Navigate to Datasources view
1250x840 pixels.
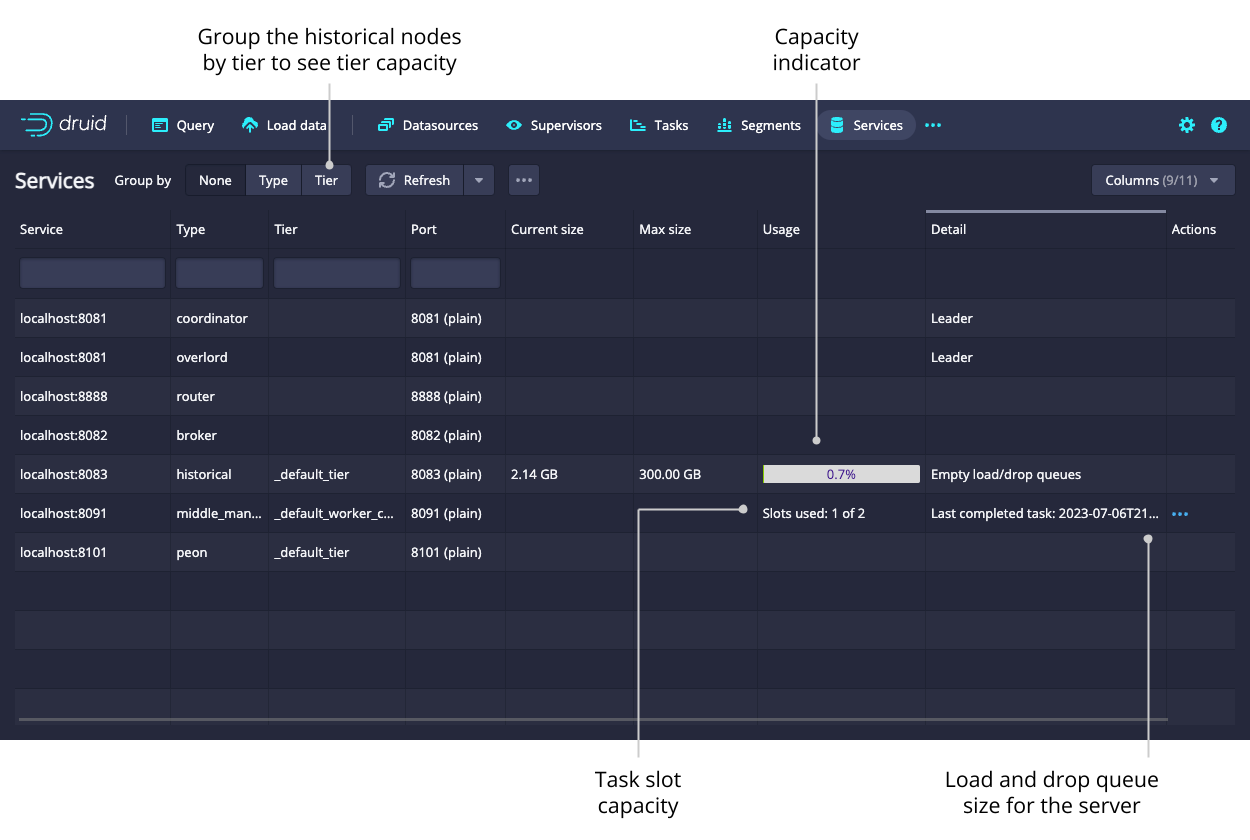point(428,125)
